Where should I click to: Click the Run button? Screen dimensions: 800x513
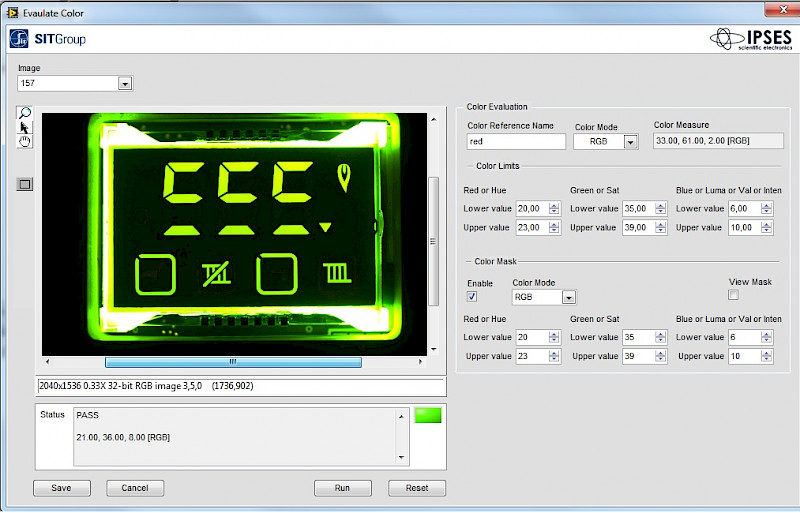point(342,488)
